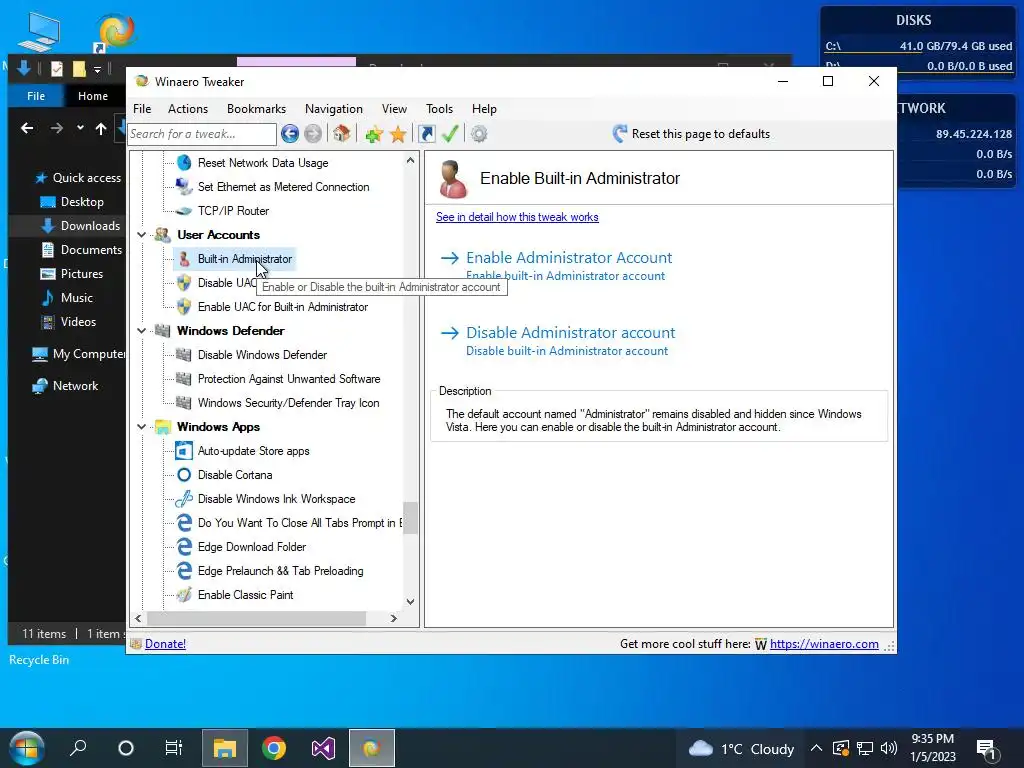Viewport: 1024px width, 768px height.
Task: Click the Enable Classic Paint icon
Action: (184, 595)
